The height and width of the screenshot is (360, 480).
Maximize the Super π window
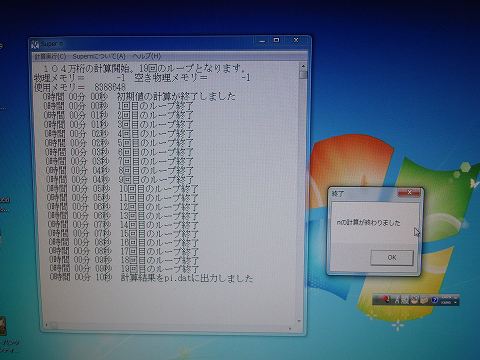[276, 40]
